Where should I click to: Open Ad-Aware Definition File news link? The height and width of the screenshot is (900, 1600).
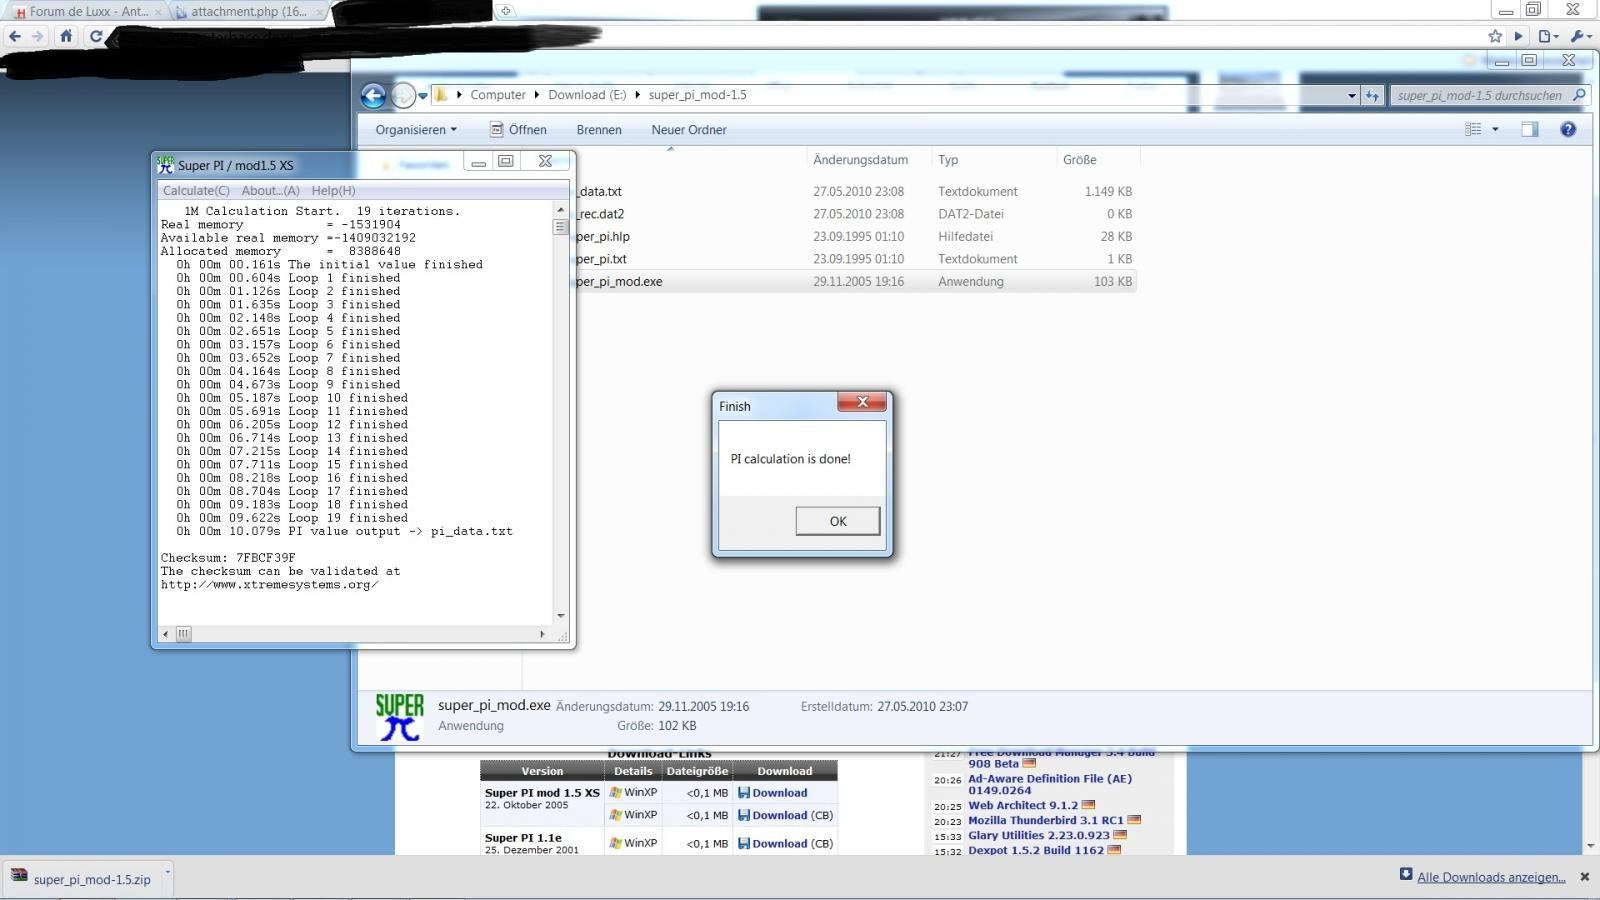click(x=1050, y=784)
